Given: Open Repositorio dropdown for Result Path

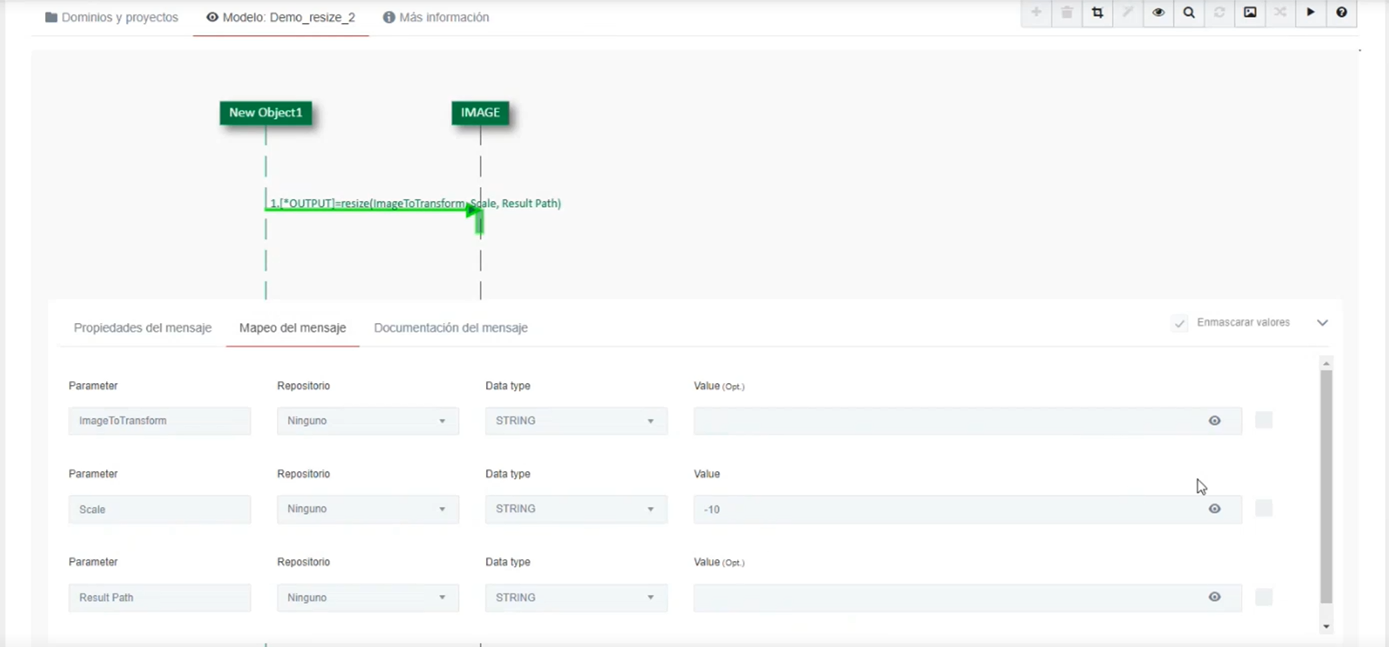Looking at the screenshot, I should pyautogui.click(x=367, y=598).
